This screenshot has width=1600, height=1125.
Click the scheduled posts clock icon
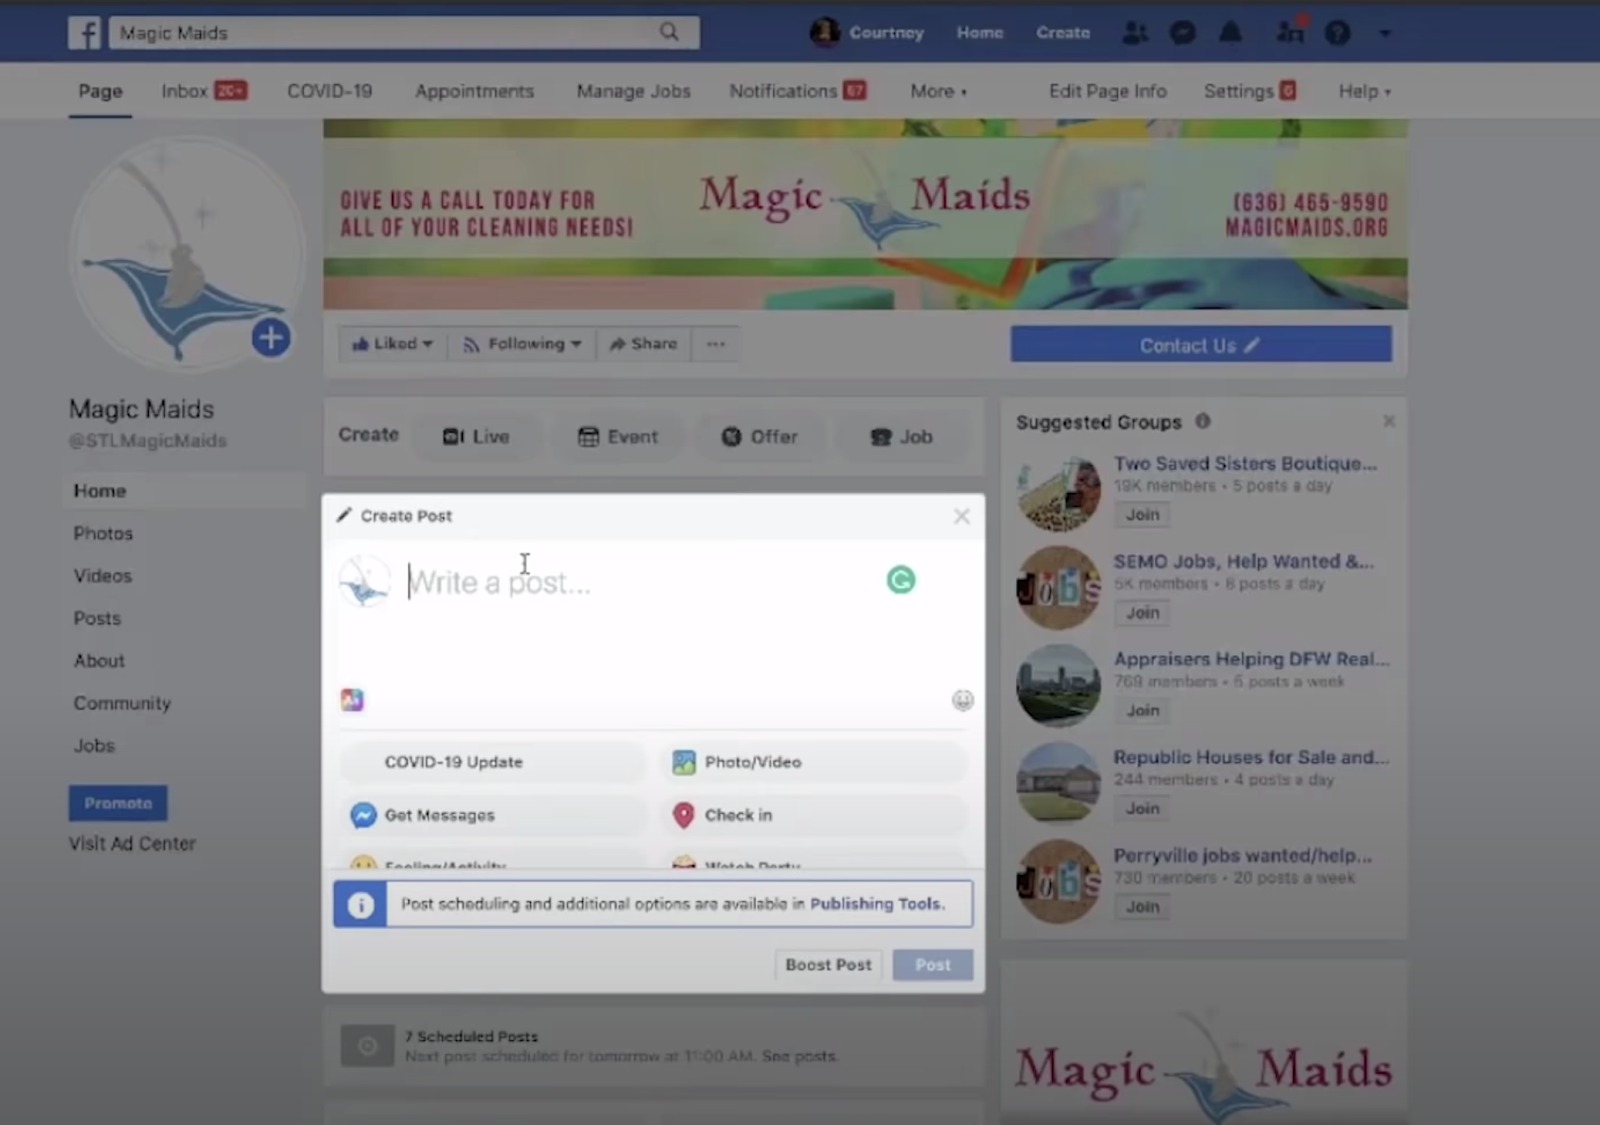click(x=367, y=1046)
